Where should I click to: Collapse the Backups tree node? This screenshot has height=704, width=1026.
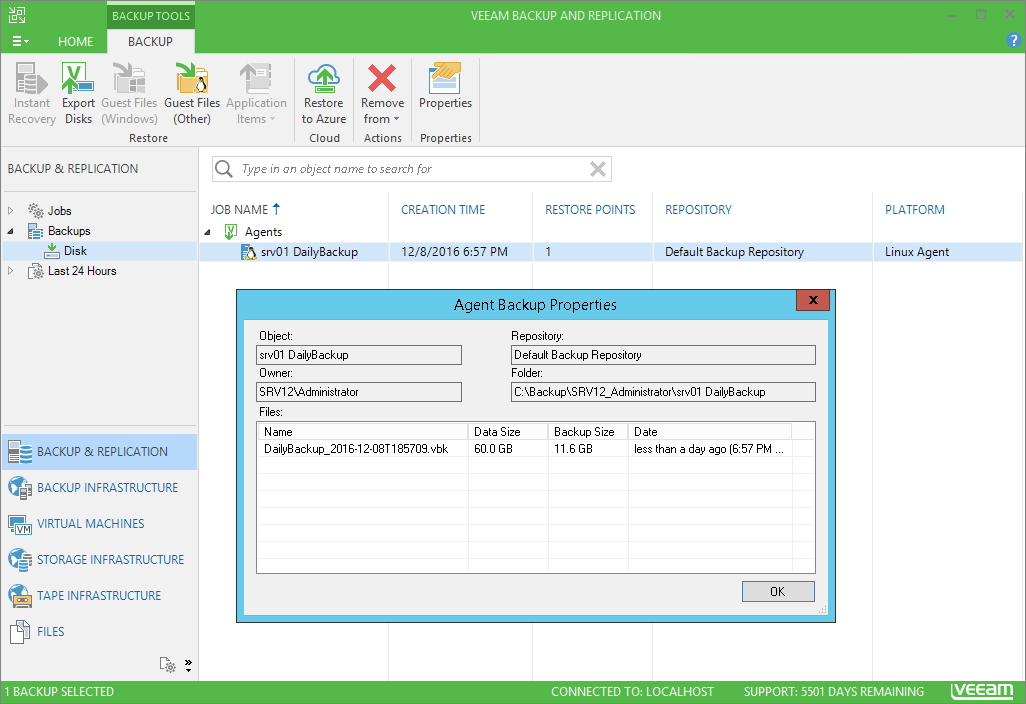click(10, 231)
